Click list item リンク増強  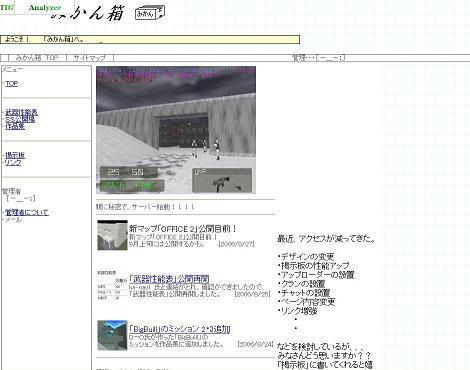[297, 311]
